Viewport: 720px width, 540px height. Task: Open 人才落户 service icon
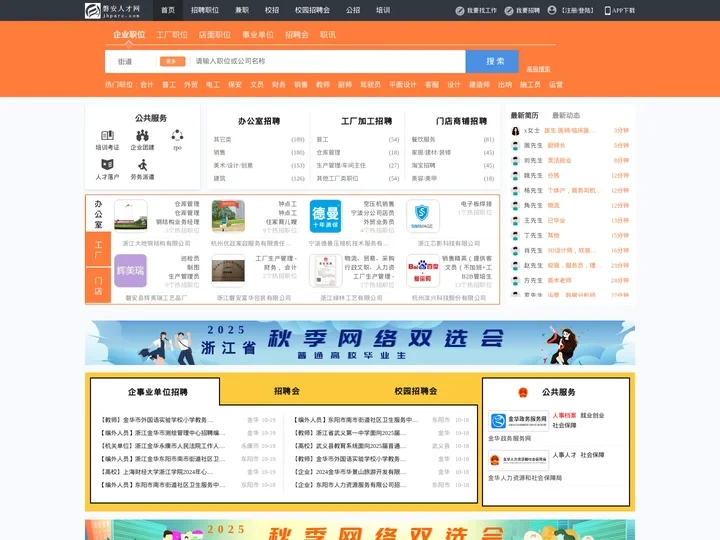pyautogui.click(x=107, y=164)
